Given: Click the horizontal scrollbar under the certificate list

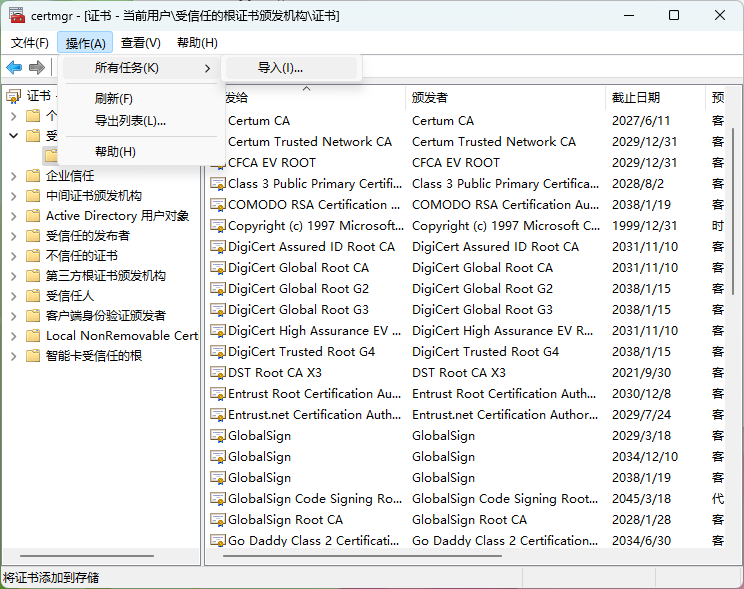Looking at the screenshot, I should click(362, 555).
